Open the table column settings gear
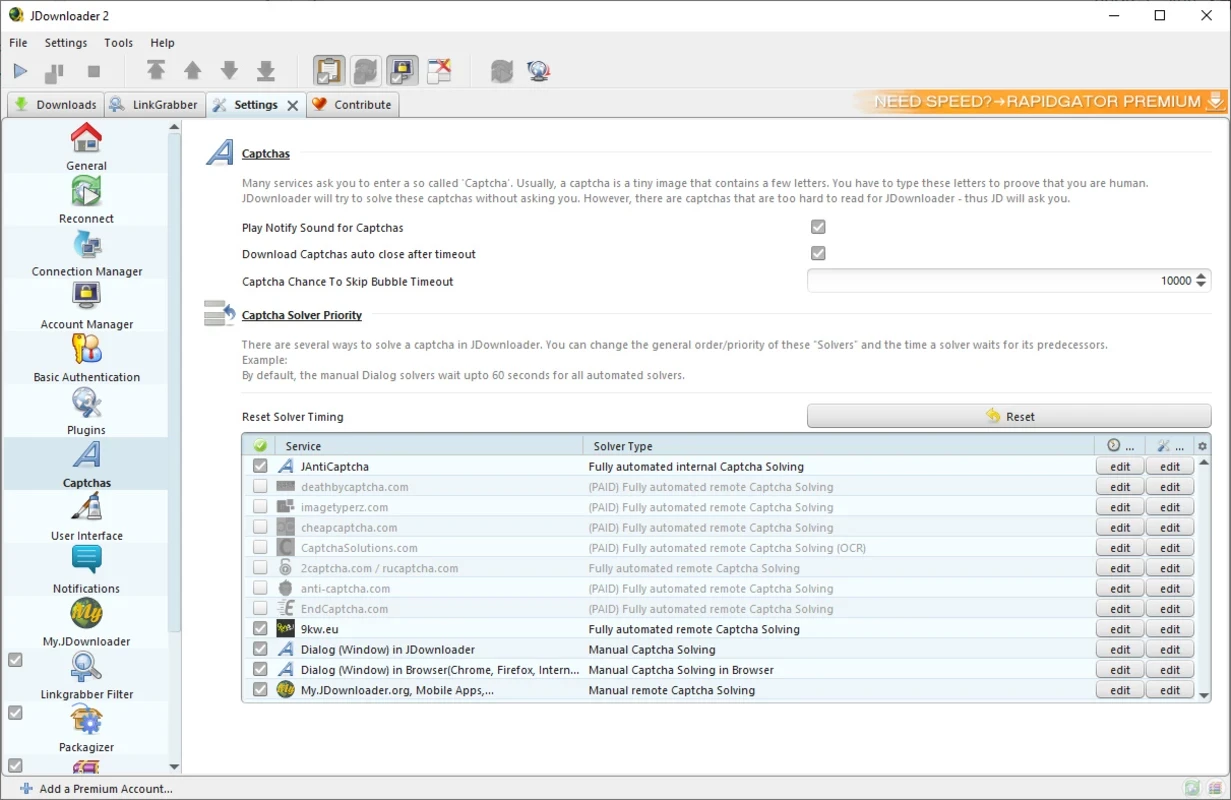Image resolution: width=1231 pixels, height=800 pixels. pyautogui.click(x=1203, y=446)
